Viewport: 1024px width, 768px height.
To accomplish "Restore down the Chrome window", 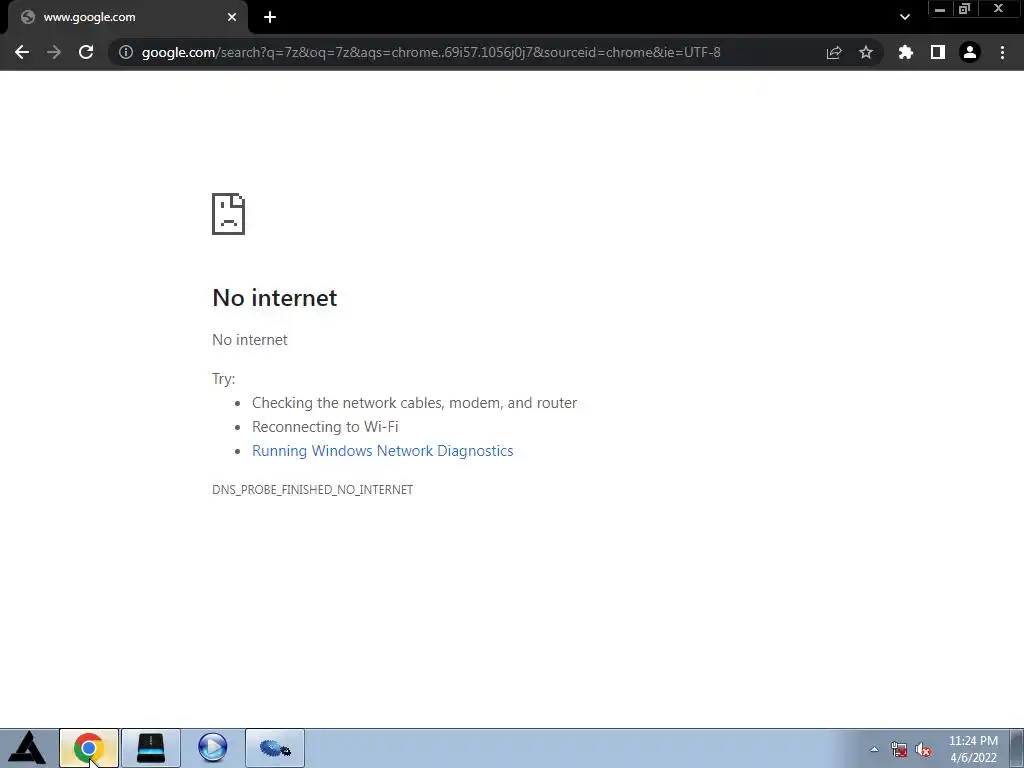I will [x=965, y=9].
